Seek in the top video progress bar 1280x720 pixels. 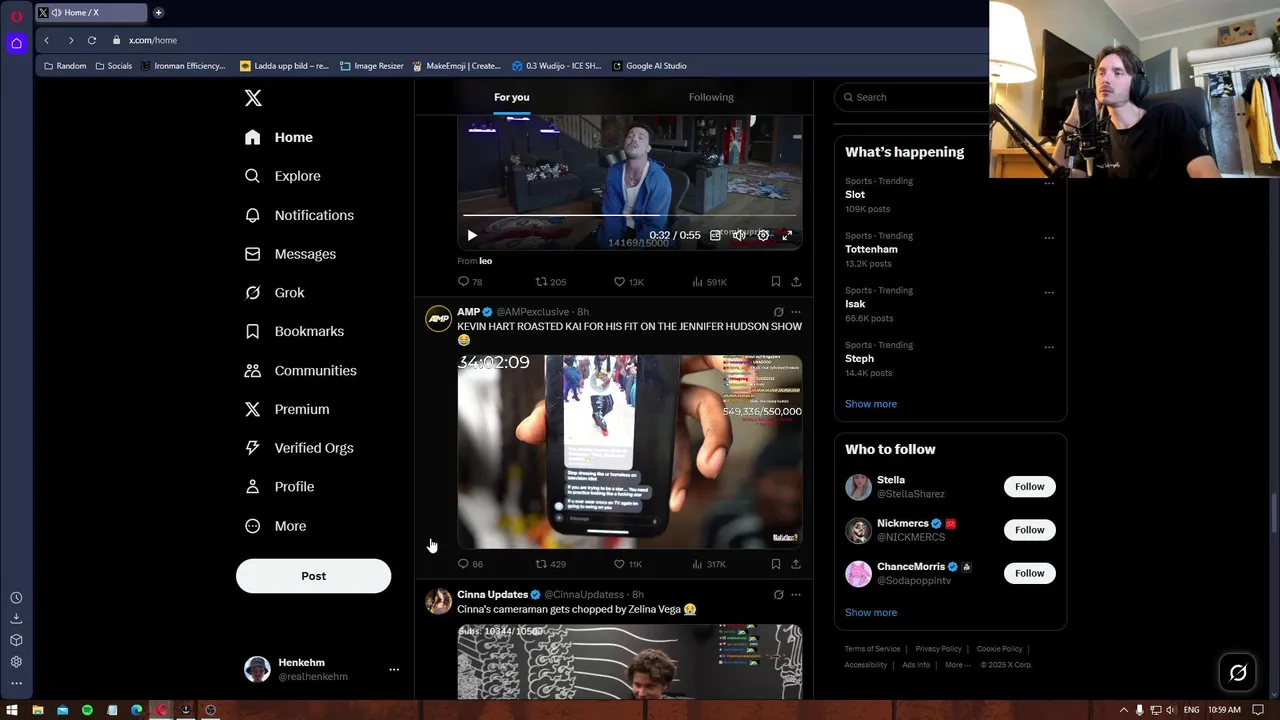(x=630, y=215)
